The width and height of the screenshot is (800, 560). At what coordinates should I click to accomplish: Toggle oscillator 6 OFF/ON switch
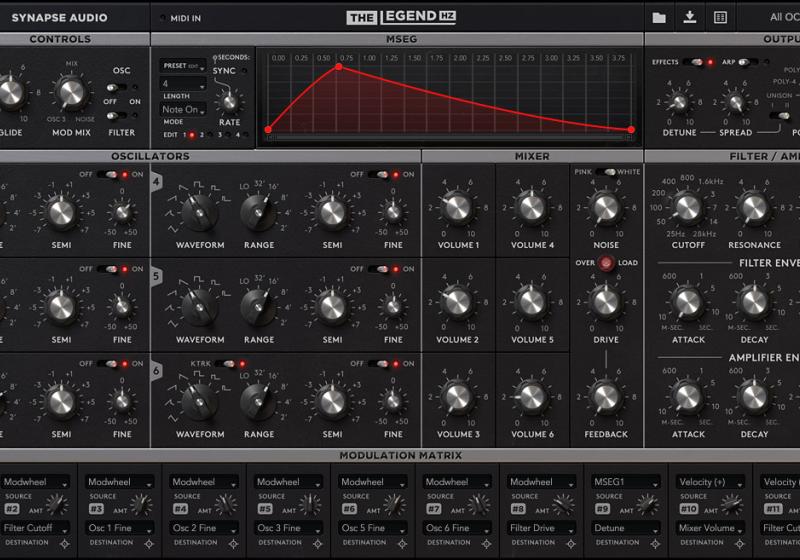click(379, 364)
